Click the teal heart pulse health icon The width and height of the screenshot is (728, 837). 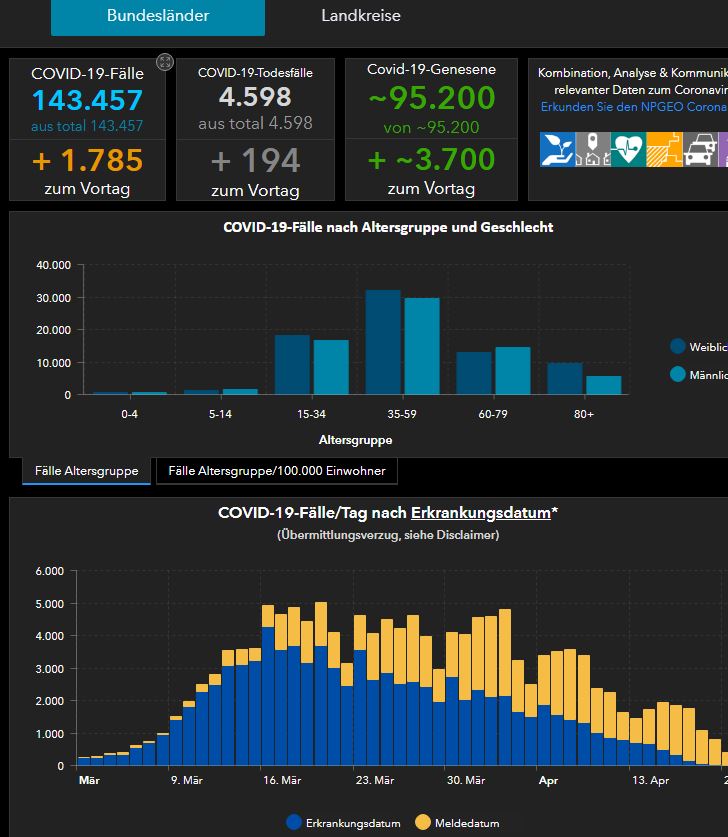[x=628, y=148]
